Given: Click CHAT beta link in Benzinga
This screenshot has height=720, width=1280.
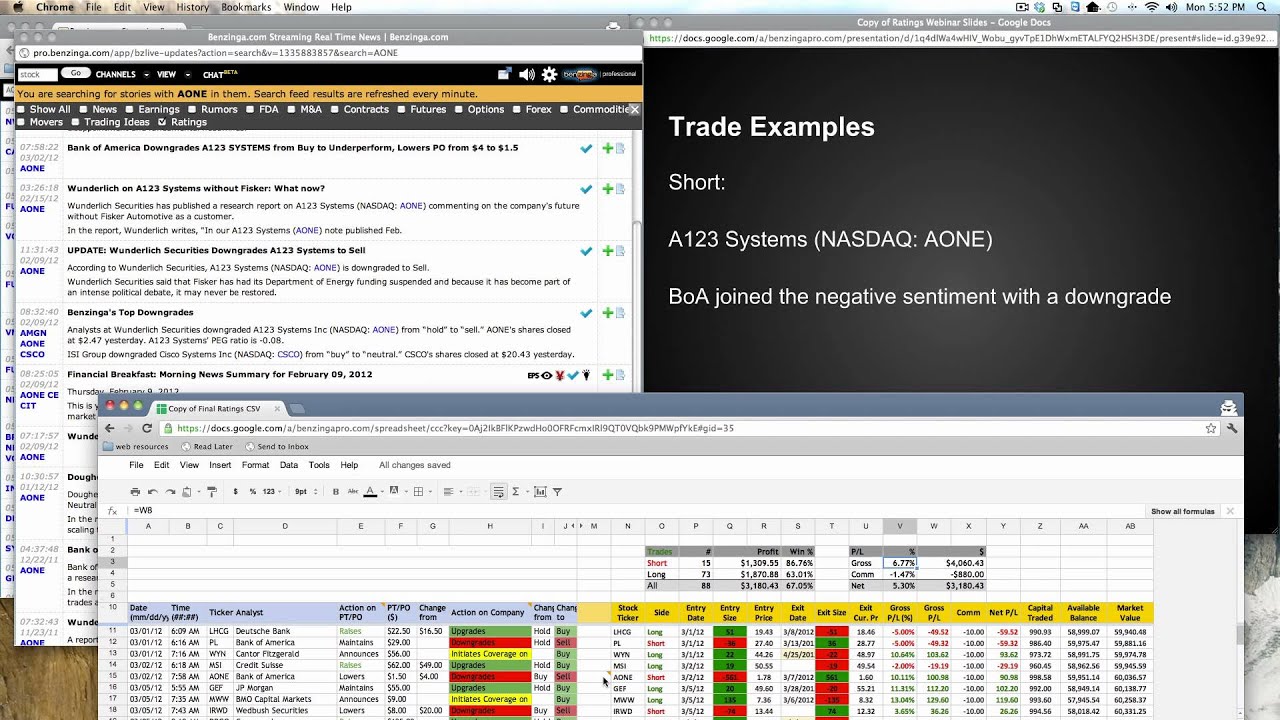Looking at the screenshot, I should (219, 74).
